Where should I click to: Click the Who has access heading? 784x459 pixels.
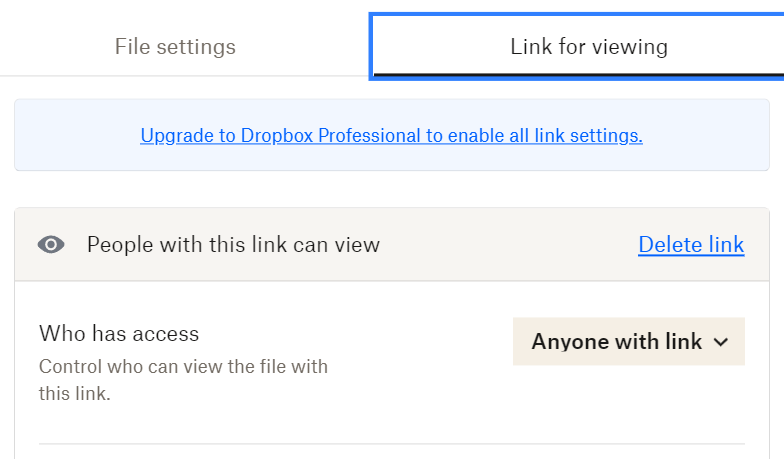pyautogui.click(x=119, y=334)
